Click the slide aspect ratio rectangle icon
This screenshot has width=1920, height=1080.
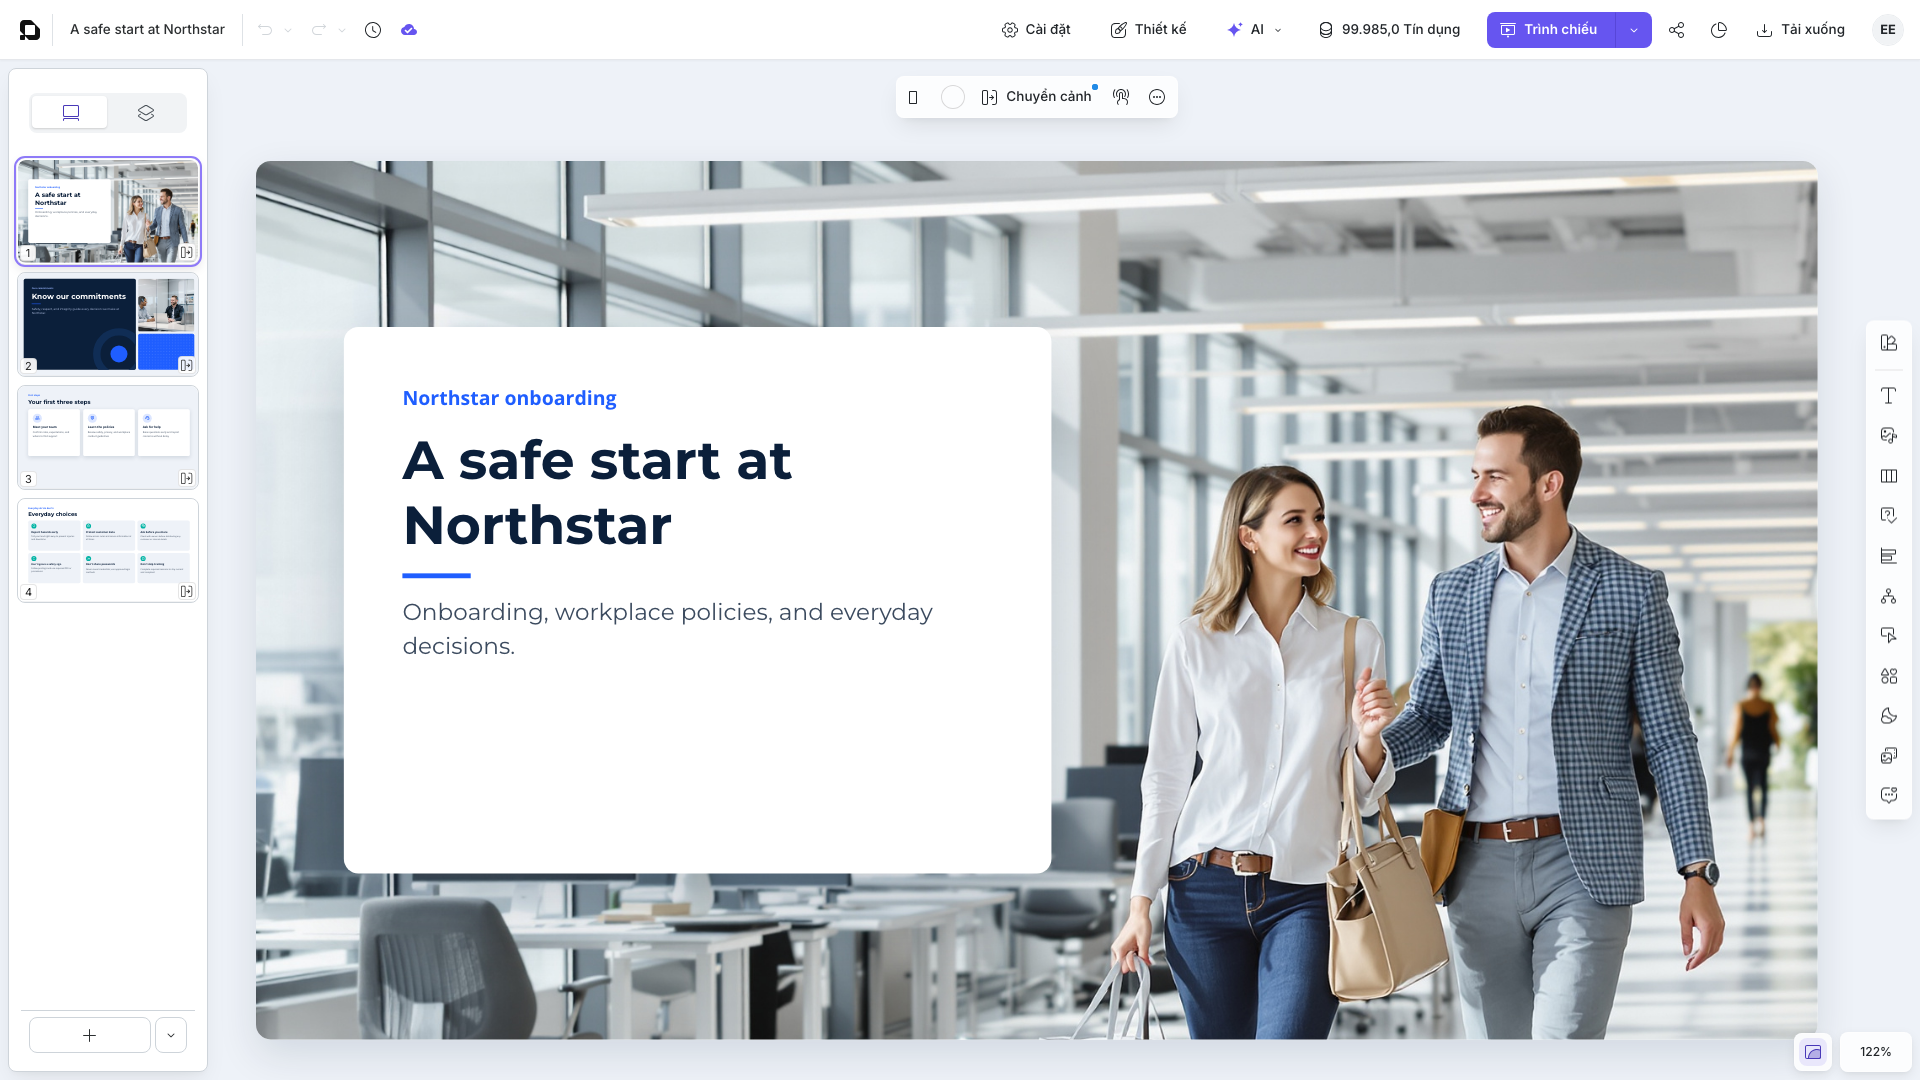point(913,97)
